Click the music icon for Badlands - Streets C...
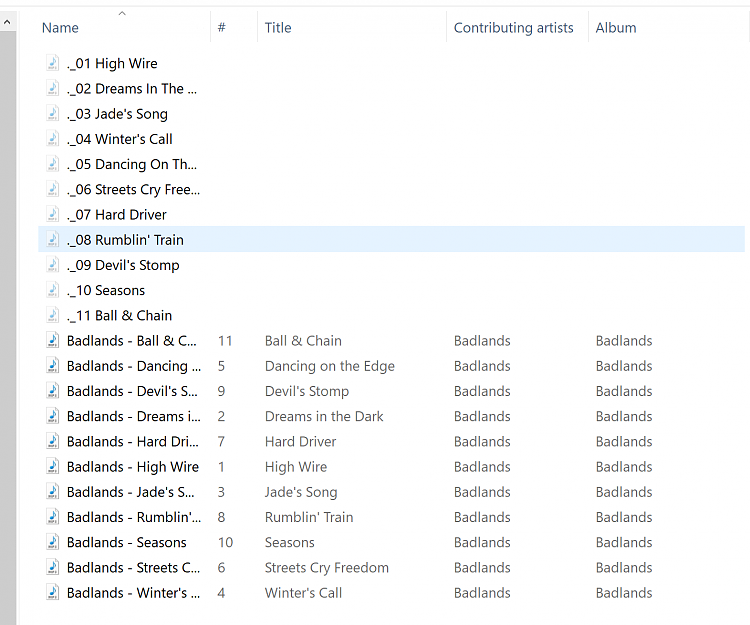The image size is (750, 625). click(x=53, y=568)
